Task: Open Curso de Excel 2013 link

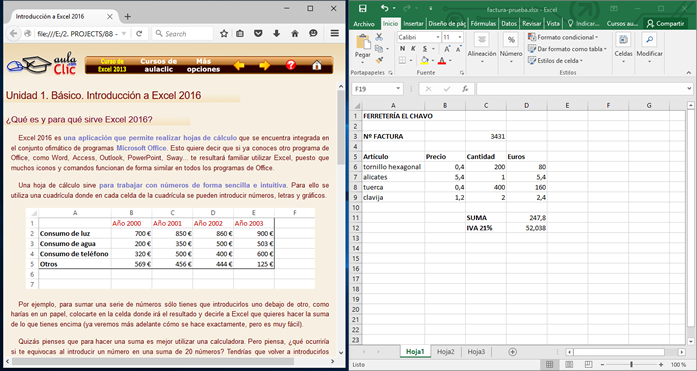Action: 112,65
